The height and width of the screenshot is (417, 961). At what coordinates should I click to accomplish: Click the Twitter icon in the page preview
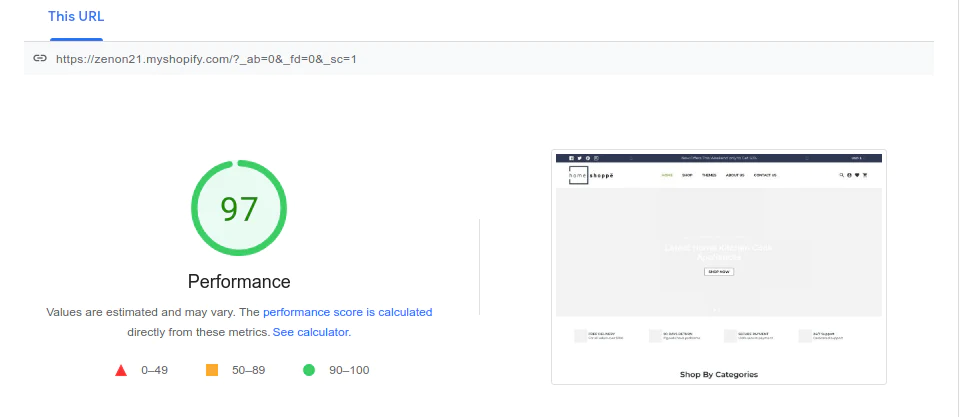(579, 158)
